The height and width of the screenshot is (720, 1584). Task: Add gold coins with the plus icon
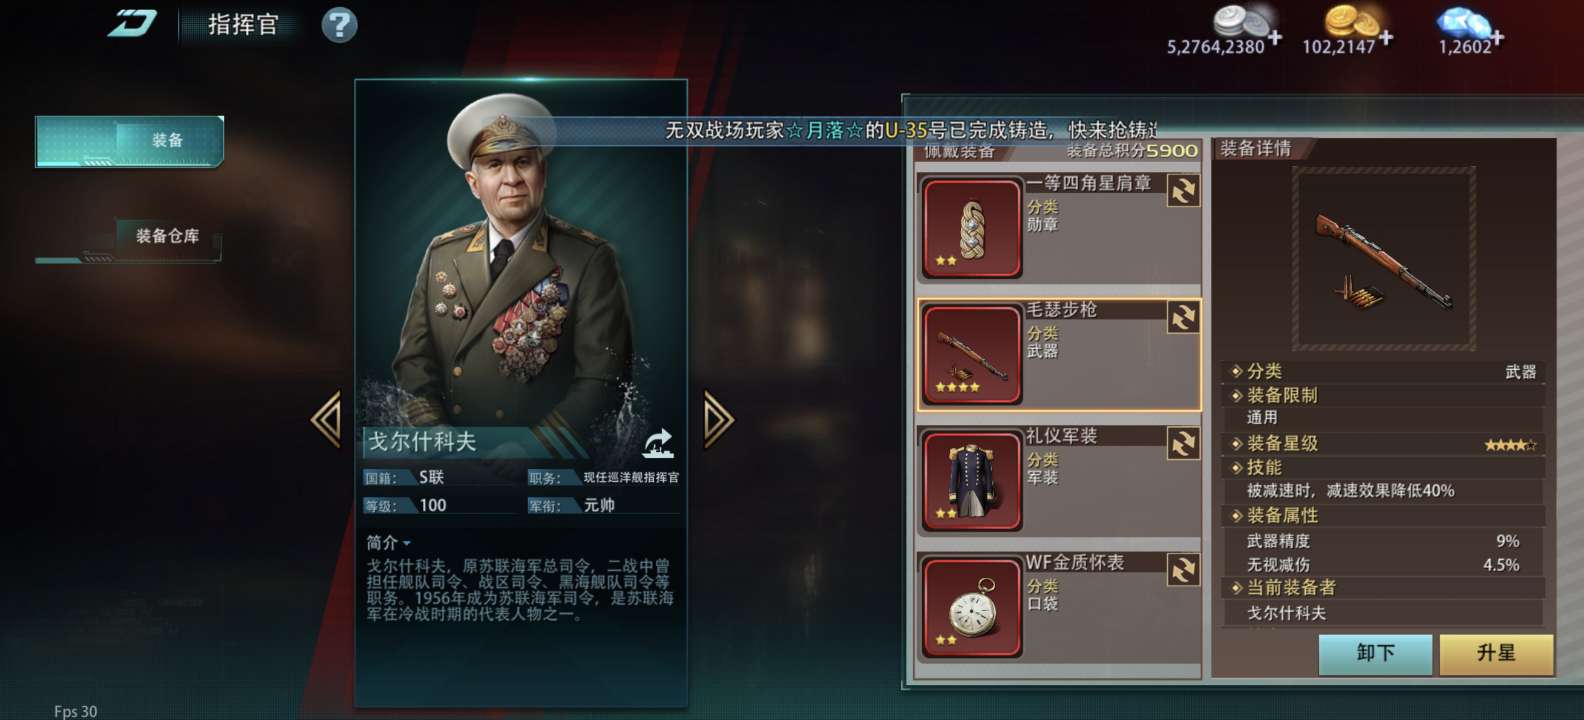(1385, 38)
